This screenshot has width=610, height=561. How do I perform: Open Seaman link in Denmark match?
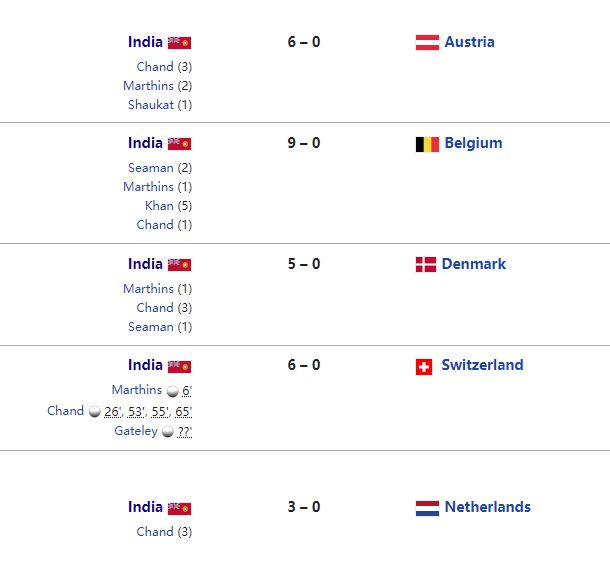point(151,327)
